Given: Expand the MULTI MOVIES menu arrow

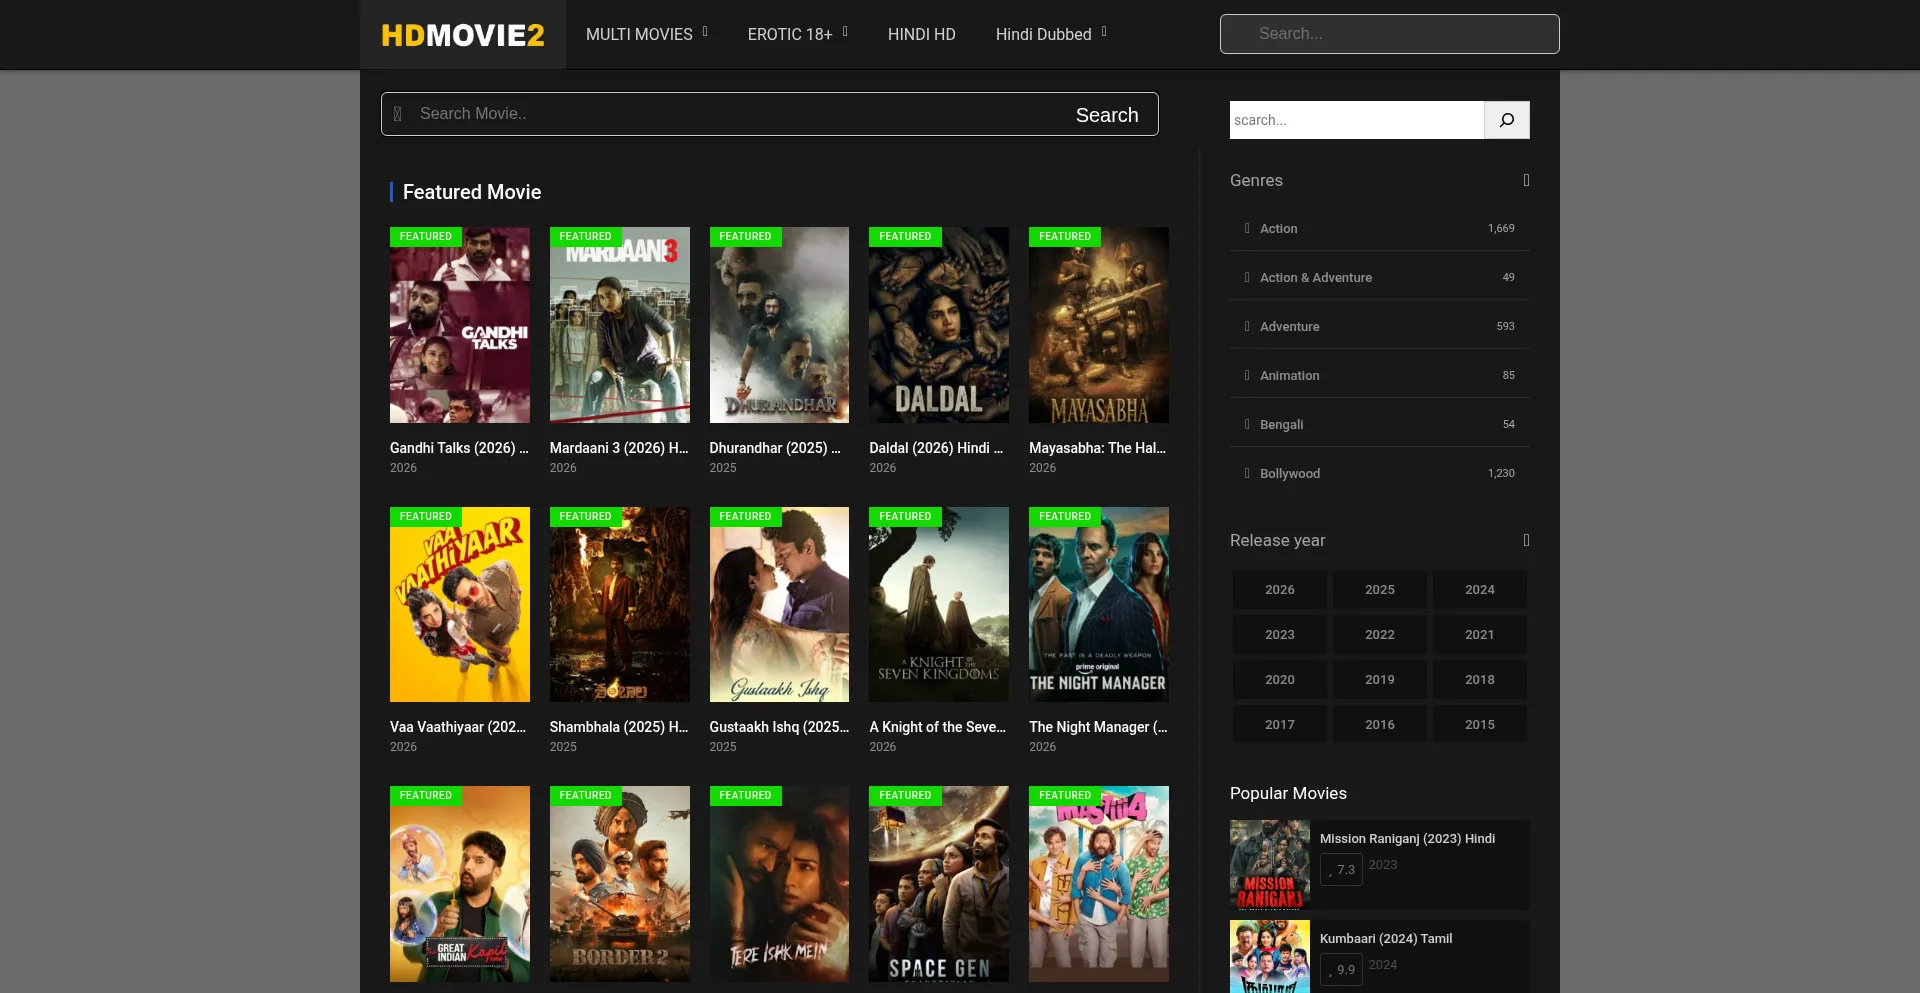Looking at the screenshot, I should tap(705, 32).
